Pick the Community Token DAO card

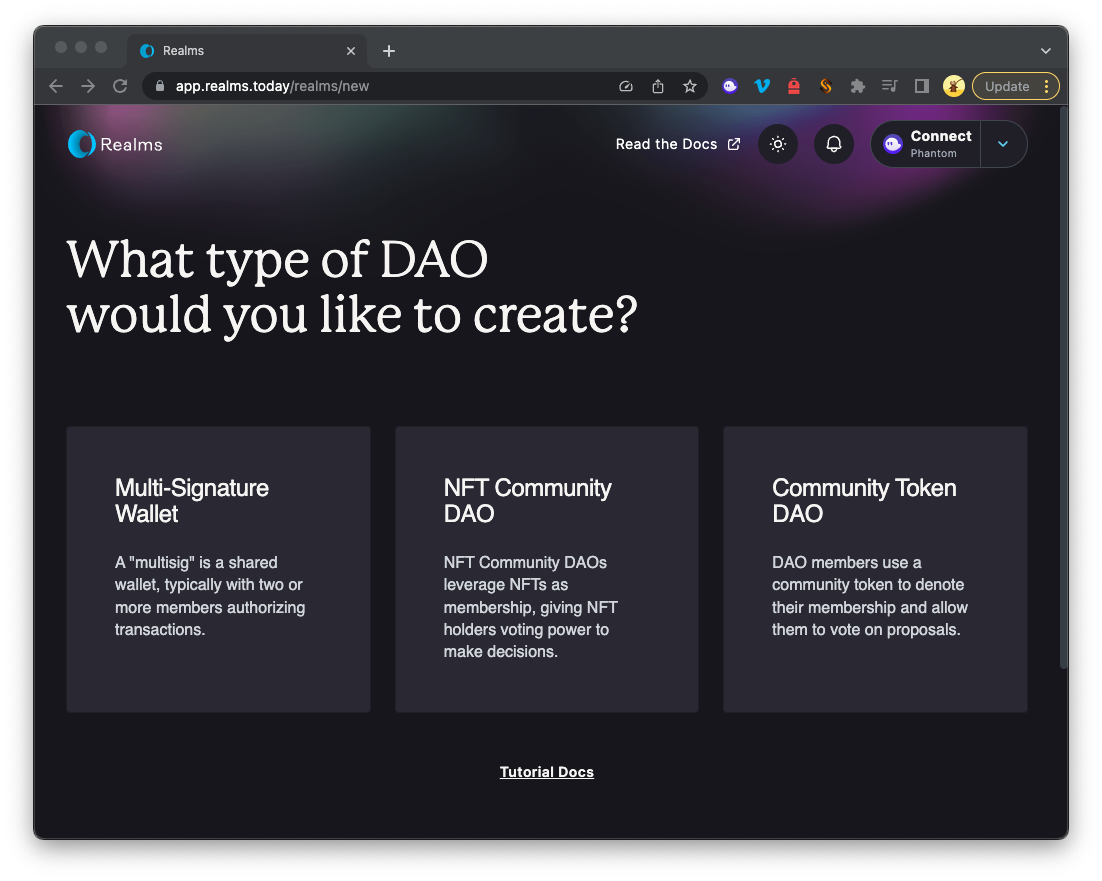coord(875,569)
